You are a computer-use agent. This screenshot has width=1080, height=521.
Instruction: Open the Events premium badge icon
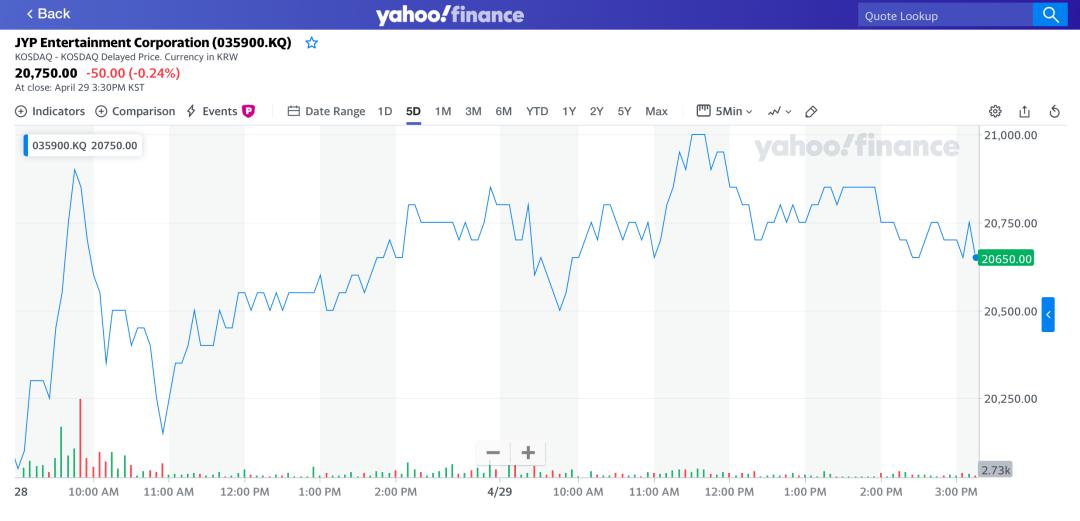248,111
